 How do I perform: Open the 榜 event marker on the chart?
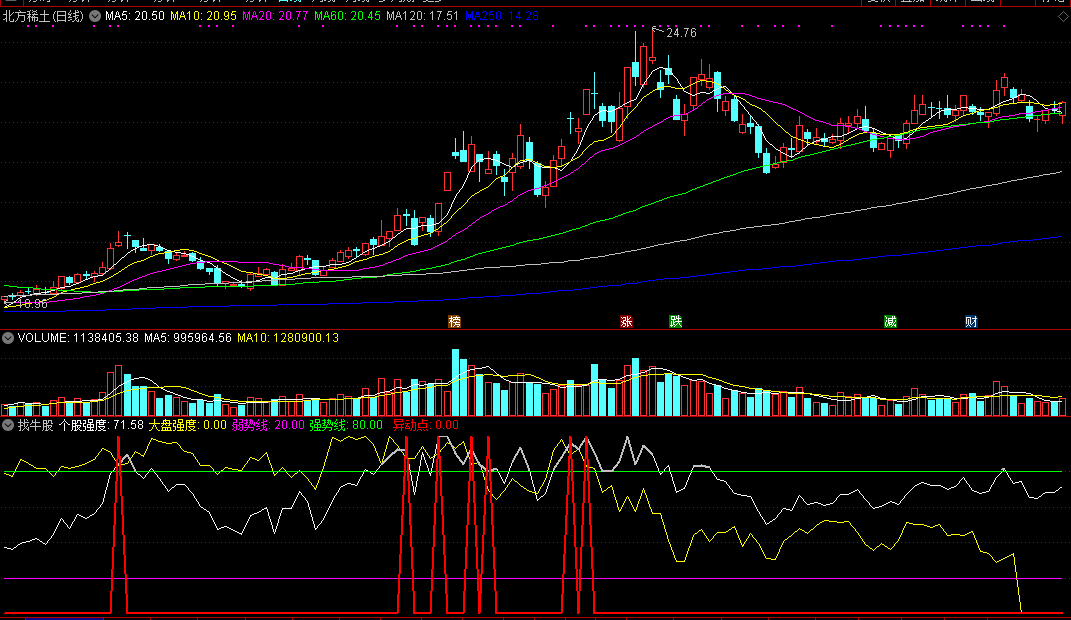454,322
